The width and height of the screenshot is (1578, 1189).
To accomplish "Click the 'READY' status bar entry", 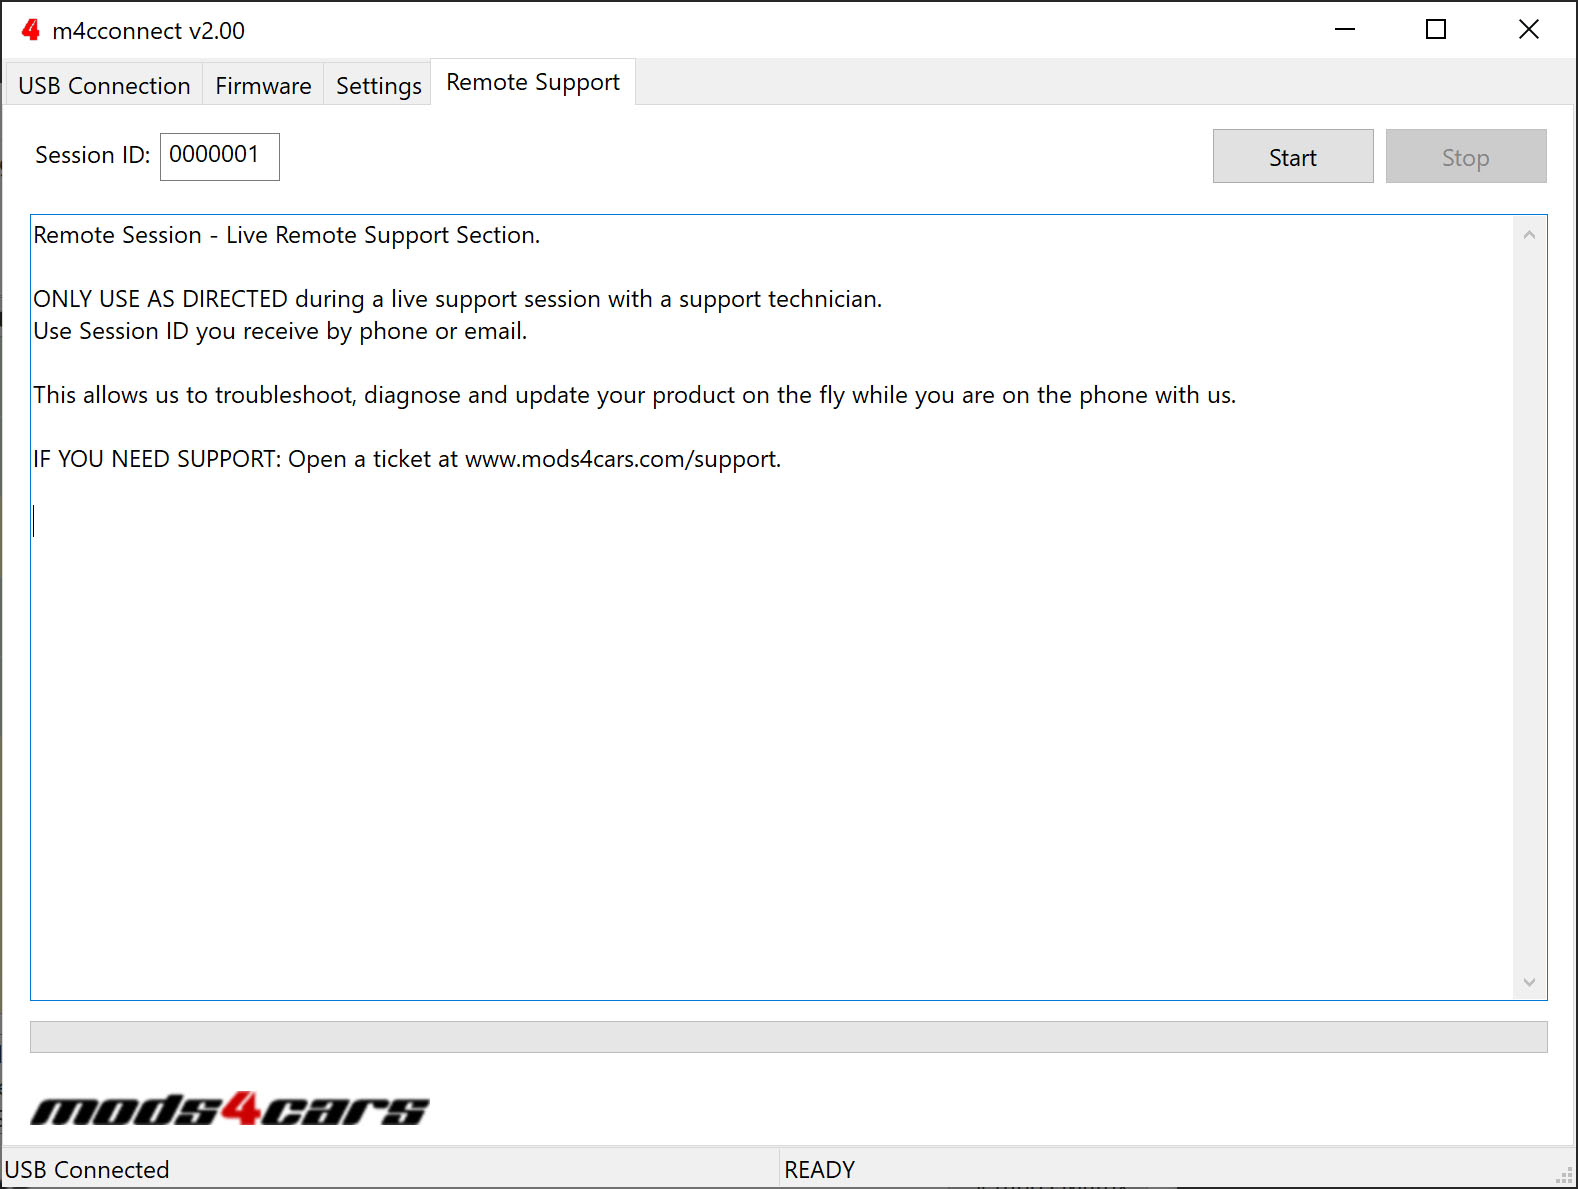I will [x=820, y=1169].
